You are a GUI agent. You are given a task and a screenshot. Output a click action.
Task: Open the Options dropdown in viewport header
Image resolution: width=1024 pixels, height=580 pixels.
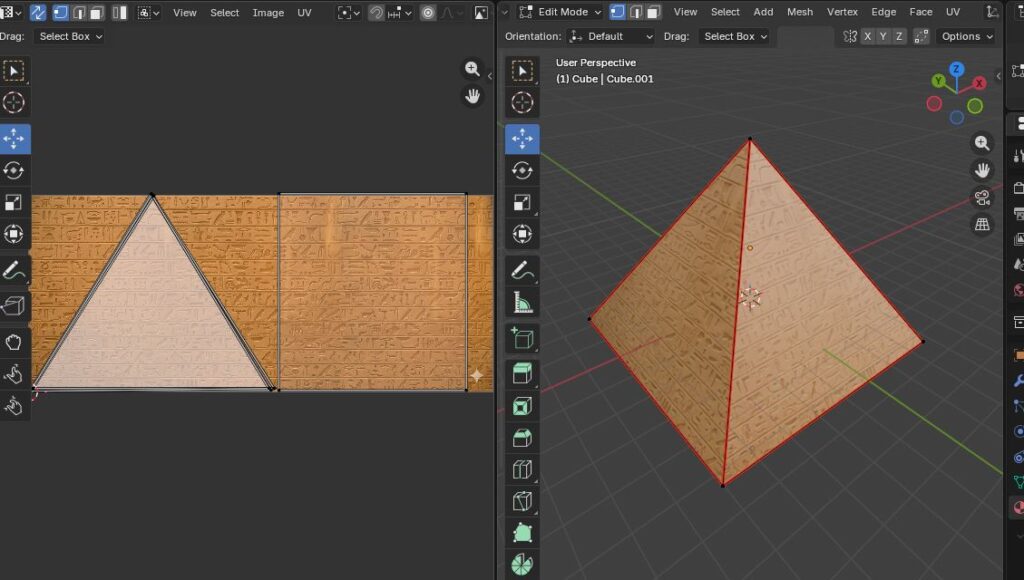967,36
